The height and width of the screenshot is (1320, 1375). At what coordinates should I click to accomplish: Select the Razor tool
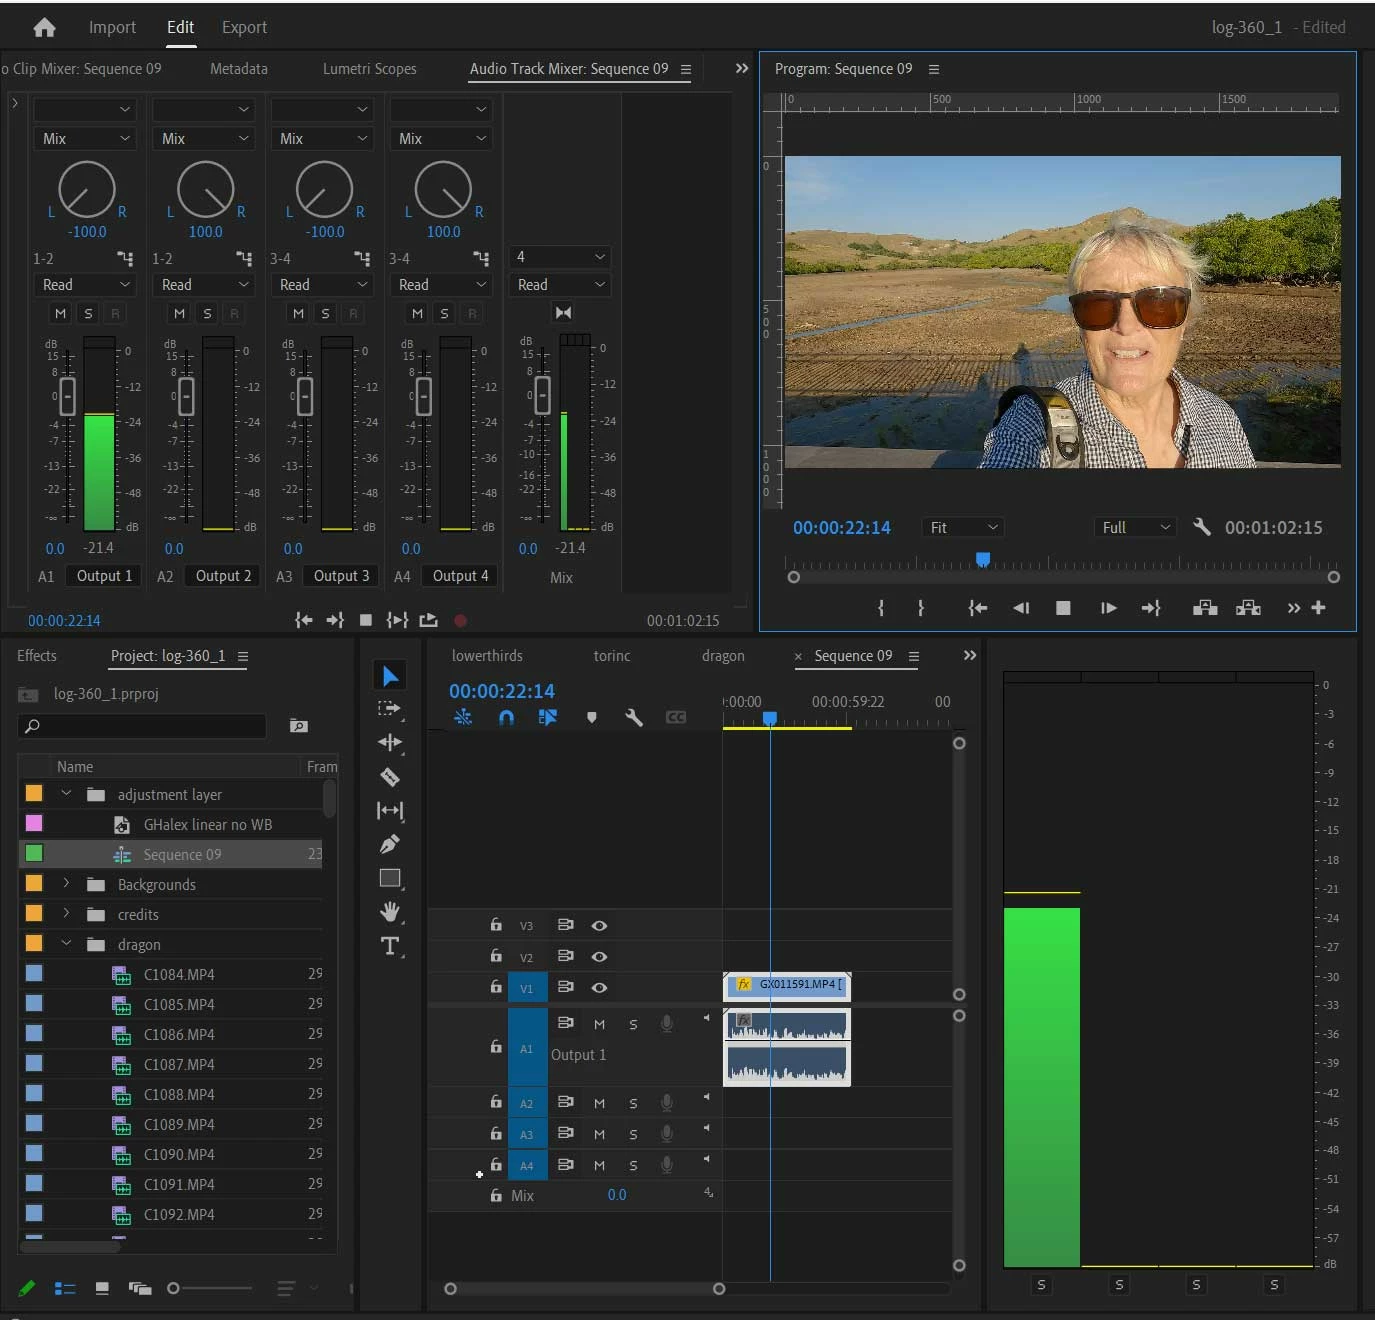pos(390,777)
